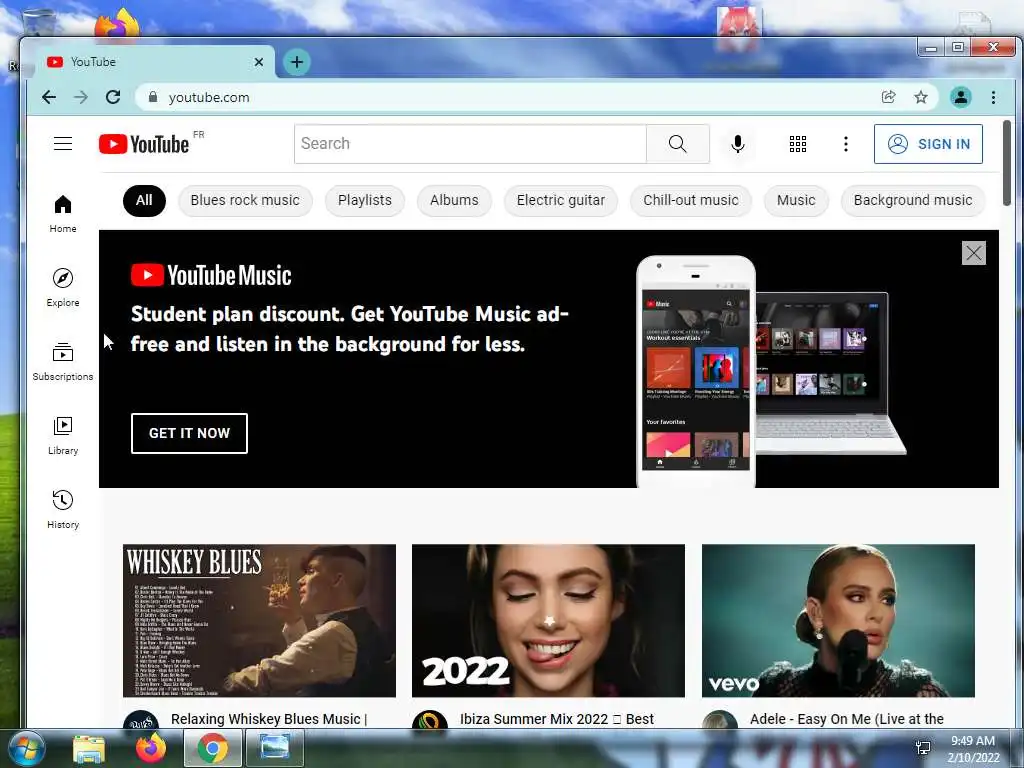Image resolution: width=1024 pixels, height=768 pixels.
Task: Open Relaxing Whiskey Blues Music title
Action: click(x=269, y=719)
